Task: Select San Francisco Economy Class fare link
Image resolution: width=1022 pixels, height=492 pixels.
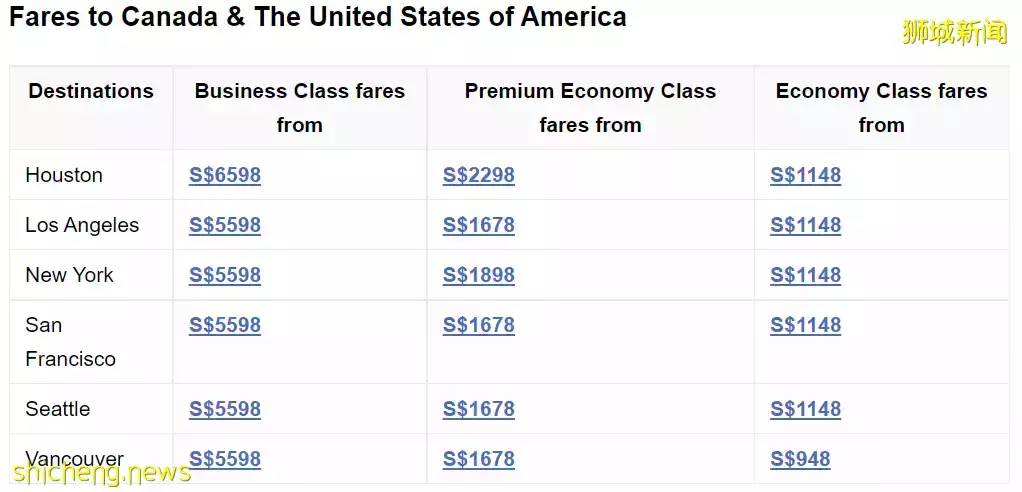Action: (805, 325)
